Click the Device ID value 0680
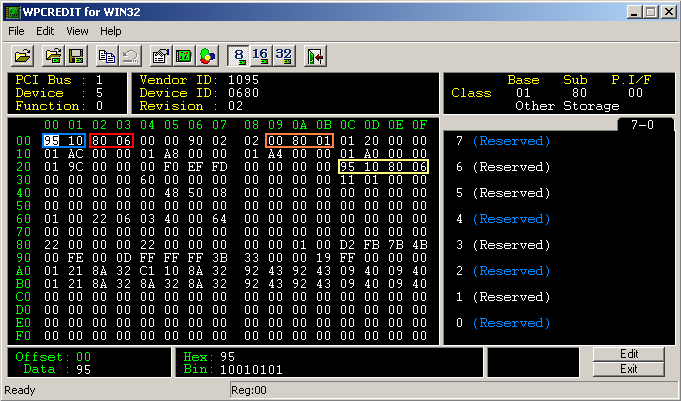681x401 pixels. tap(243, 93)
